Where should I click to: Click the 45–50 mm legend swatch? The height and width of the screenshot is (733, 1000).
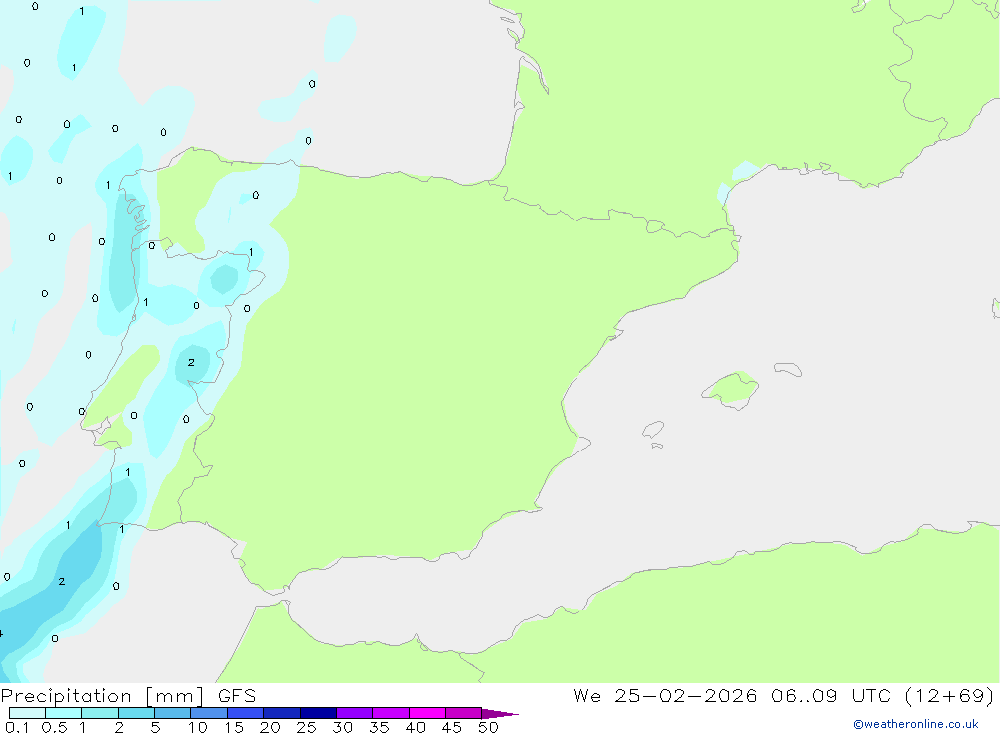pos(464,713)
